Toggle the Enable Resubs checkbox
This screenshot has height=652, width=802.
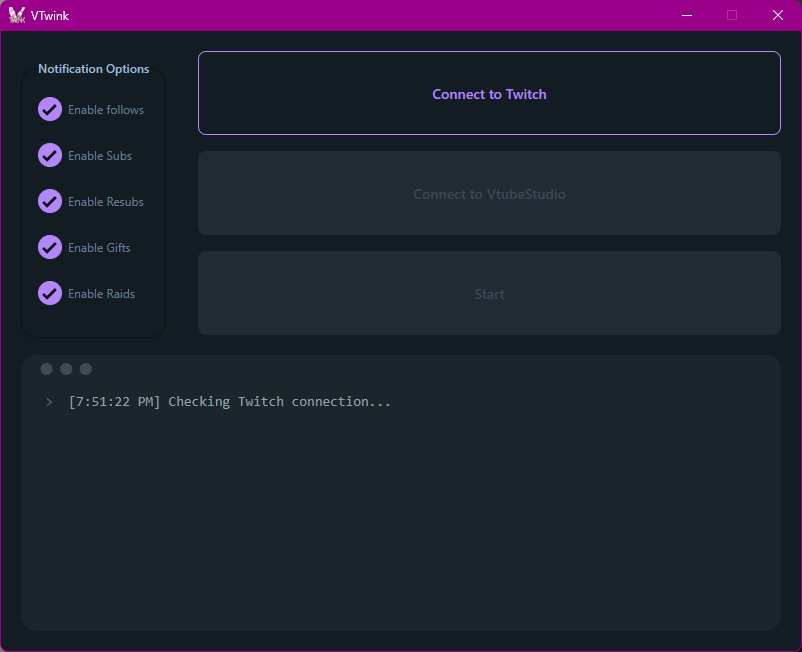click(x=50, y=201)
